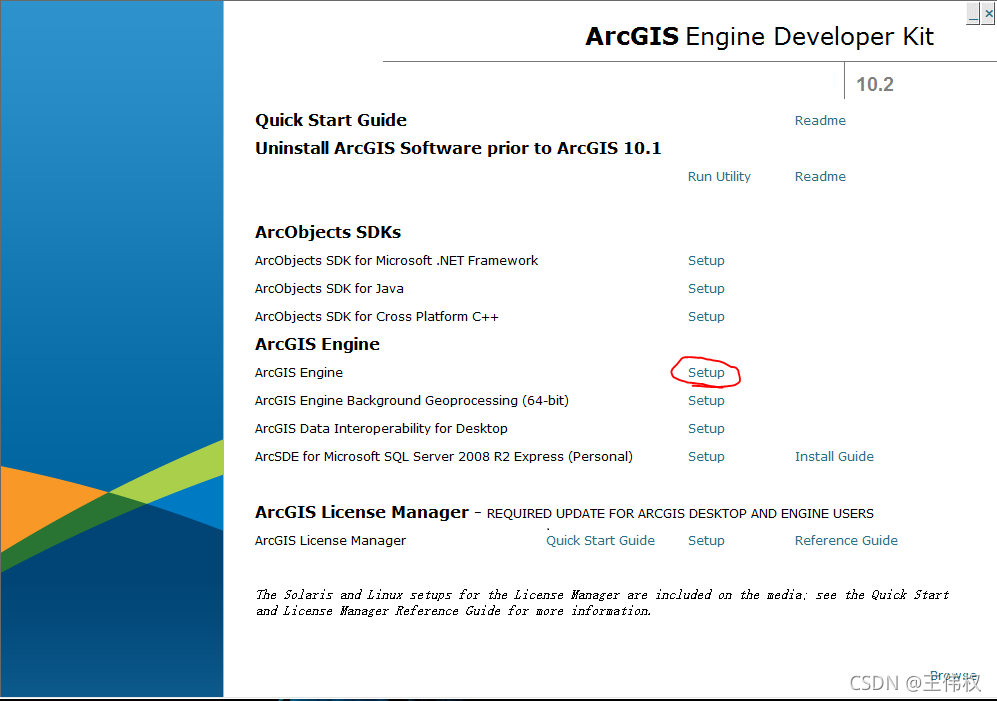Start Setup for ArcObjects SDK for Java

pyautogui.click(x=706, y=289)
